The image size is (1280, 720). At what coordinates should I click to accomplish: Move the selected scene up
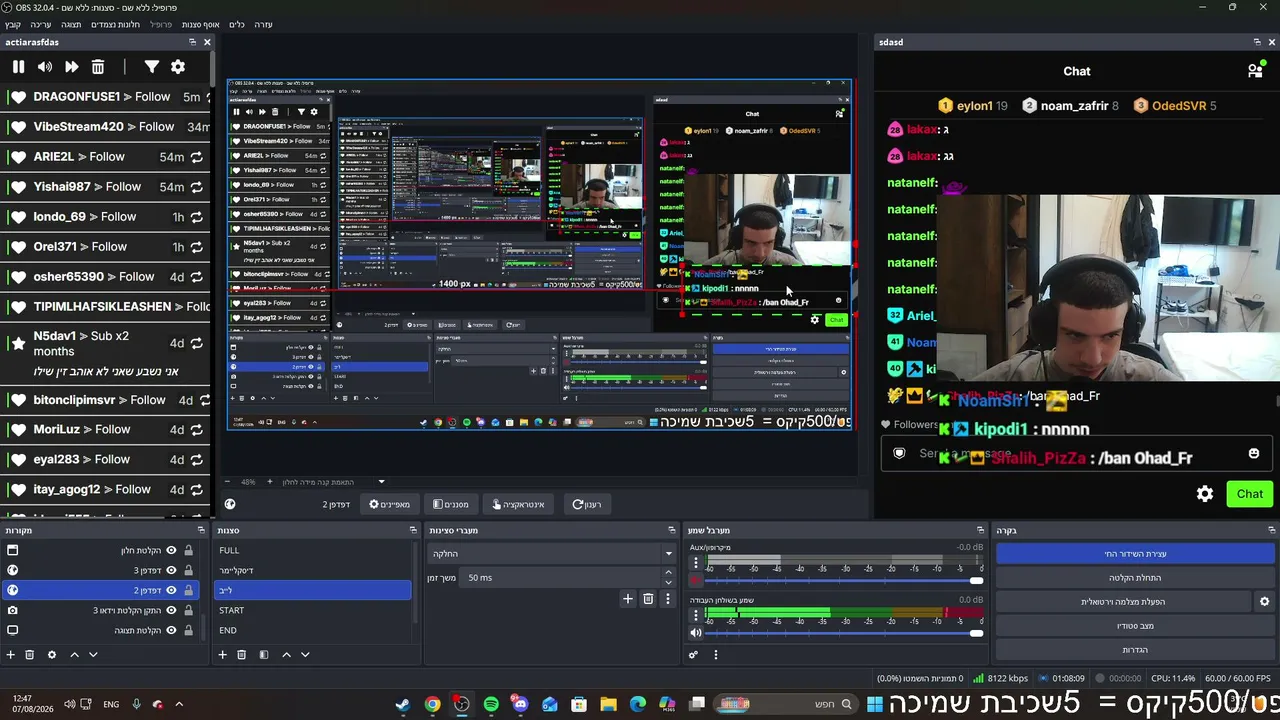pos(286,655)
